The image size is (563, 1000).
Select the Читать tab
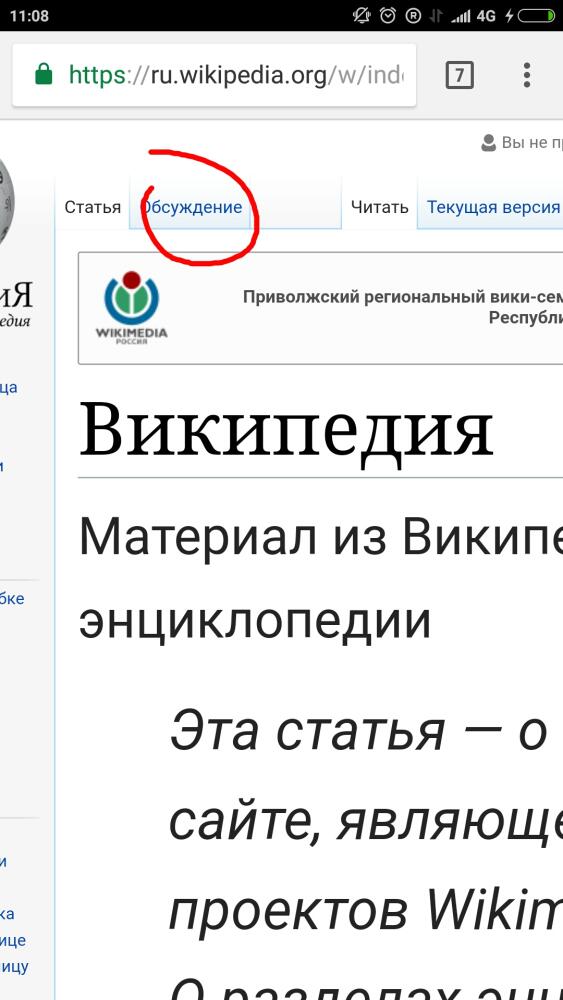[x=379, y=207]
